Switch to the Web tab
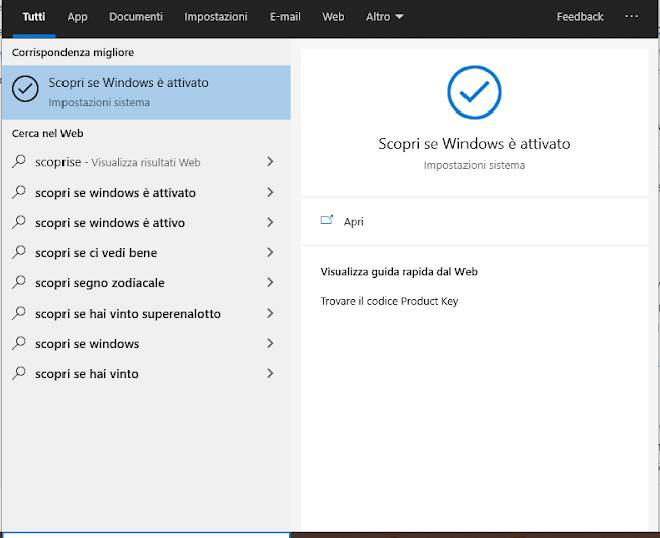Viewport: 660px width, 538px height. coord(333,17)
